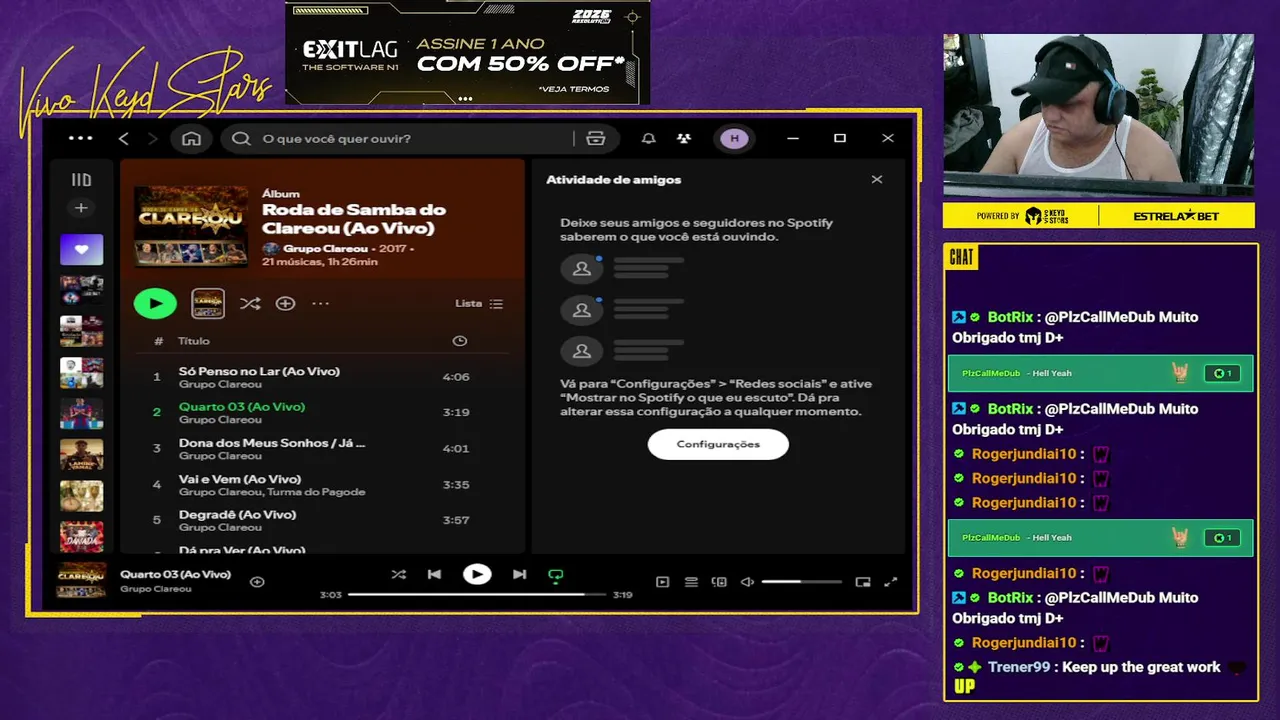Image resolution: width=1280 pixels, height=720 pixels.
Task: Seek on the song progress bar
Action: coord(477,594)
